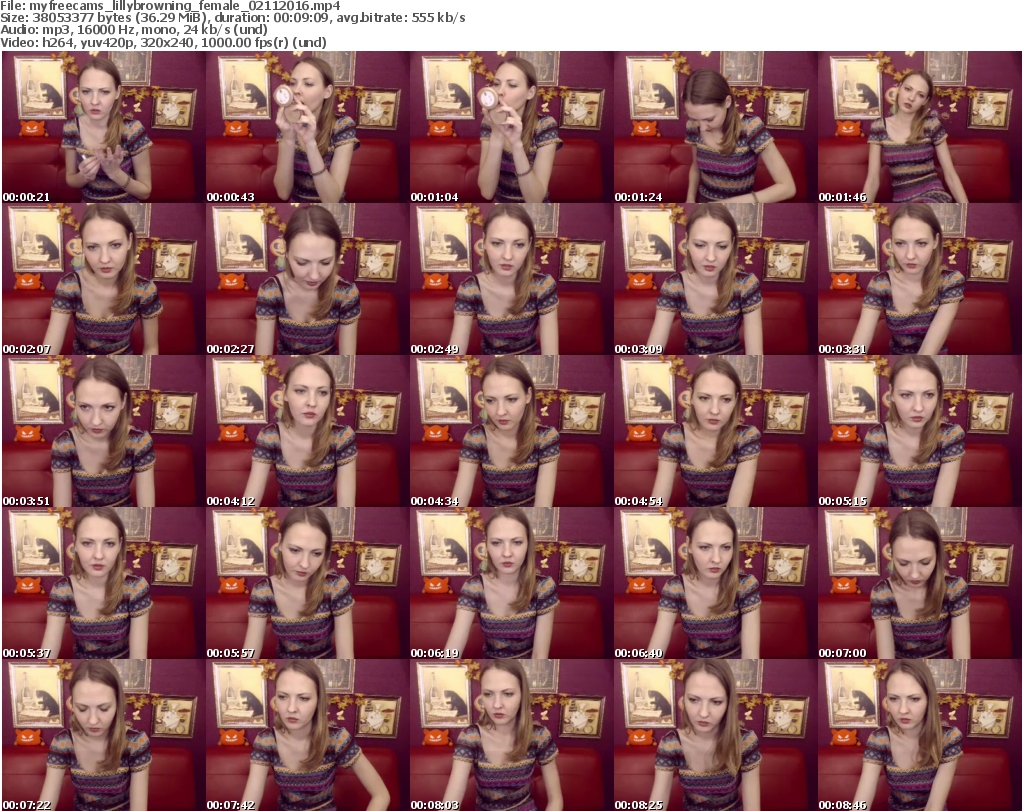Open the thumbnail marked 00:05:15
1024x811 pixels.
coord(920,432)
